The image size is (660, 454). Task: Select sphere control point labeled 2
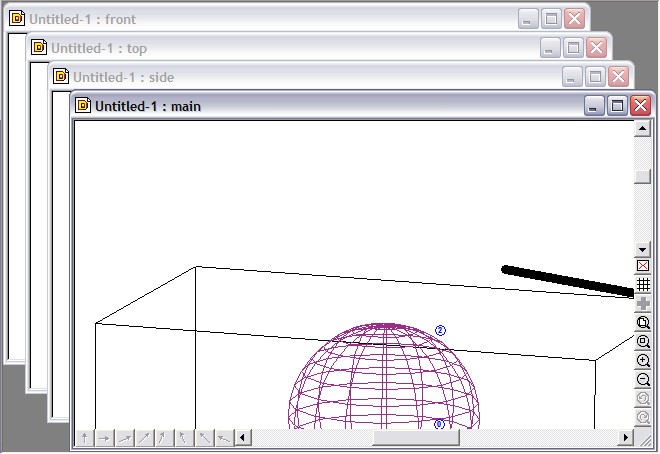[440, 330]
